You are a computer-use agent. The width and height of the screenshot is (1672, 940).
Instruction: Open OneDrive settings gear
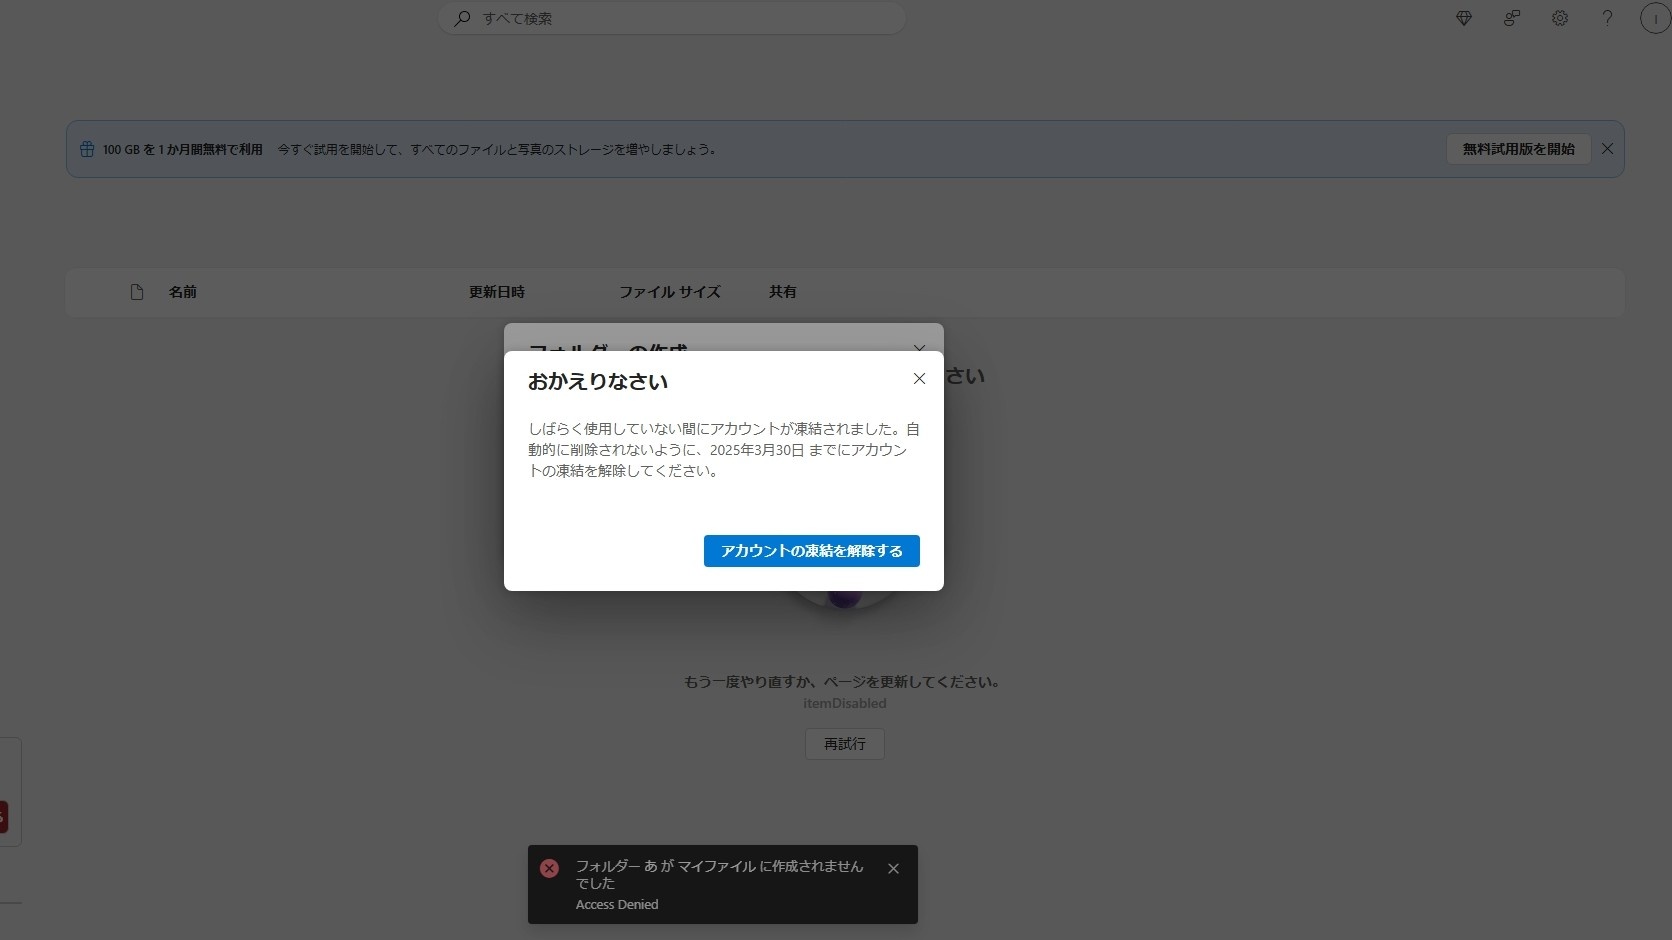1559,18
